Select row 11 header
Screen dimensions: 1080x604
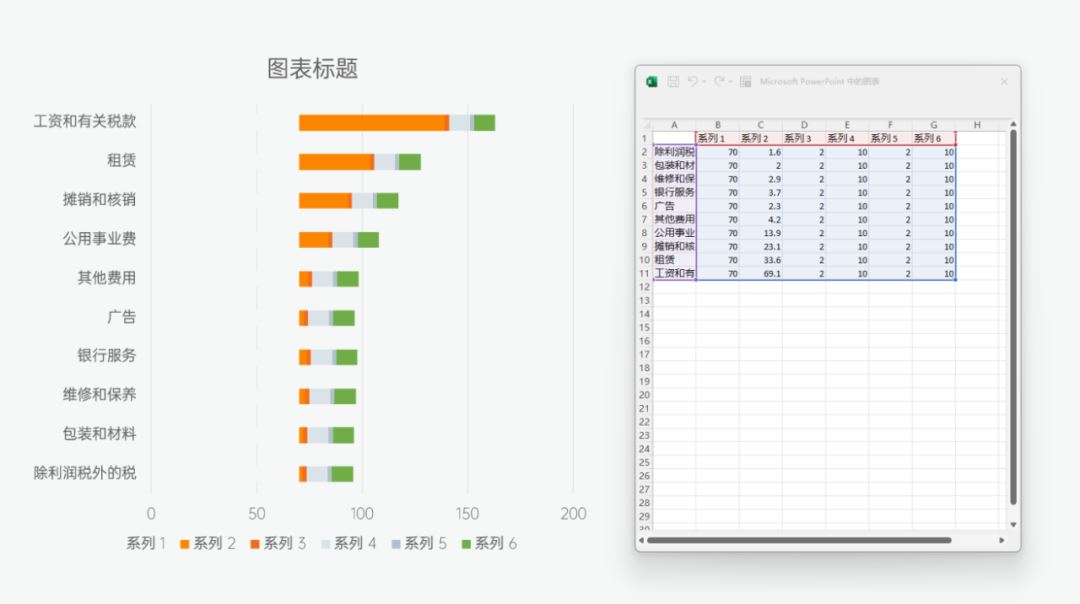pyautogui.click(x=645, y=273)
